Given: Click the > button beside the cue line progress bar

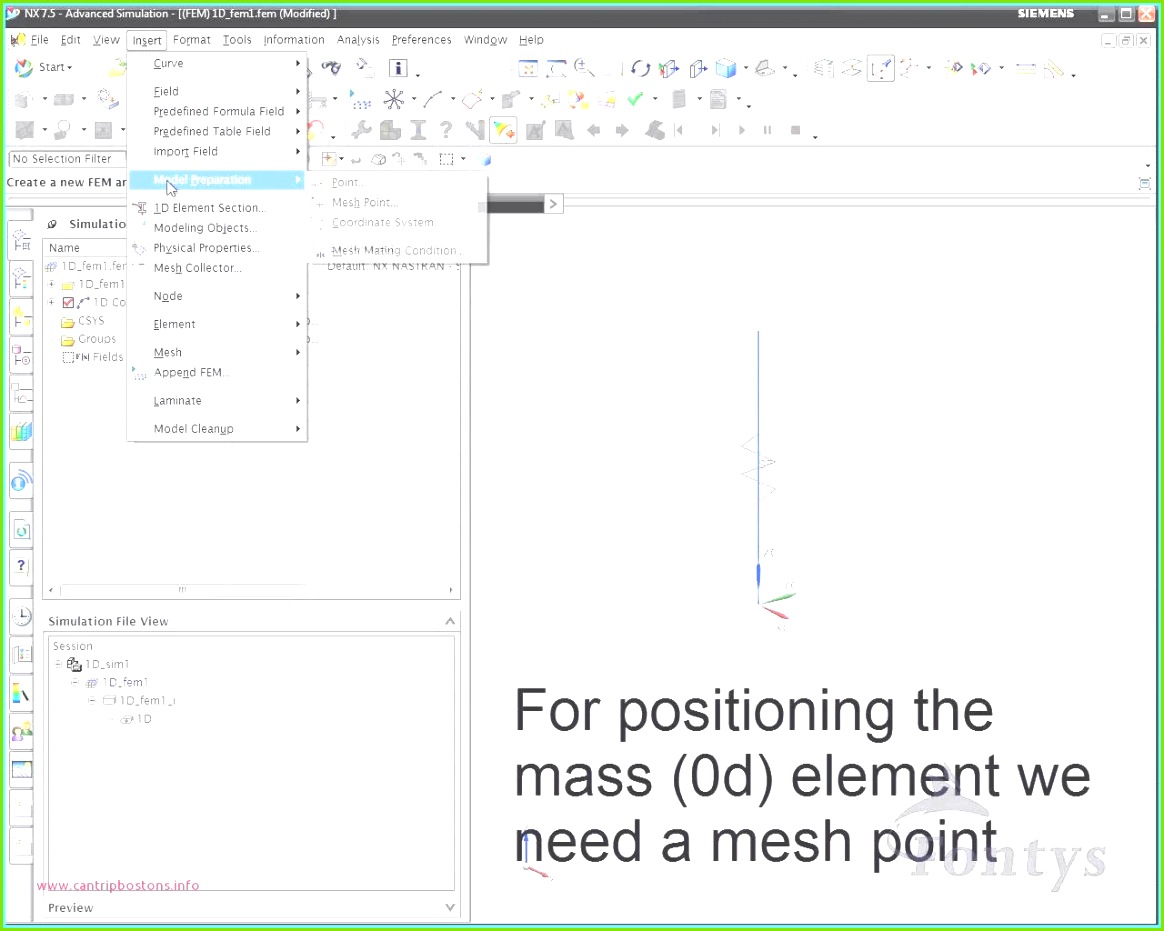Looking at the screenshot, I should [x=553, y=204].
